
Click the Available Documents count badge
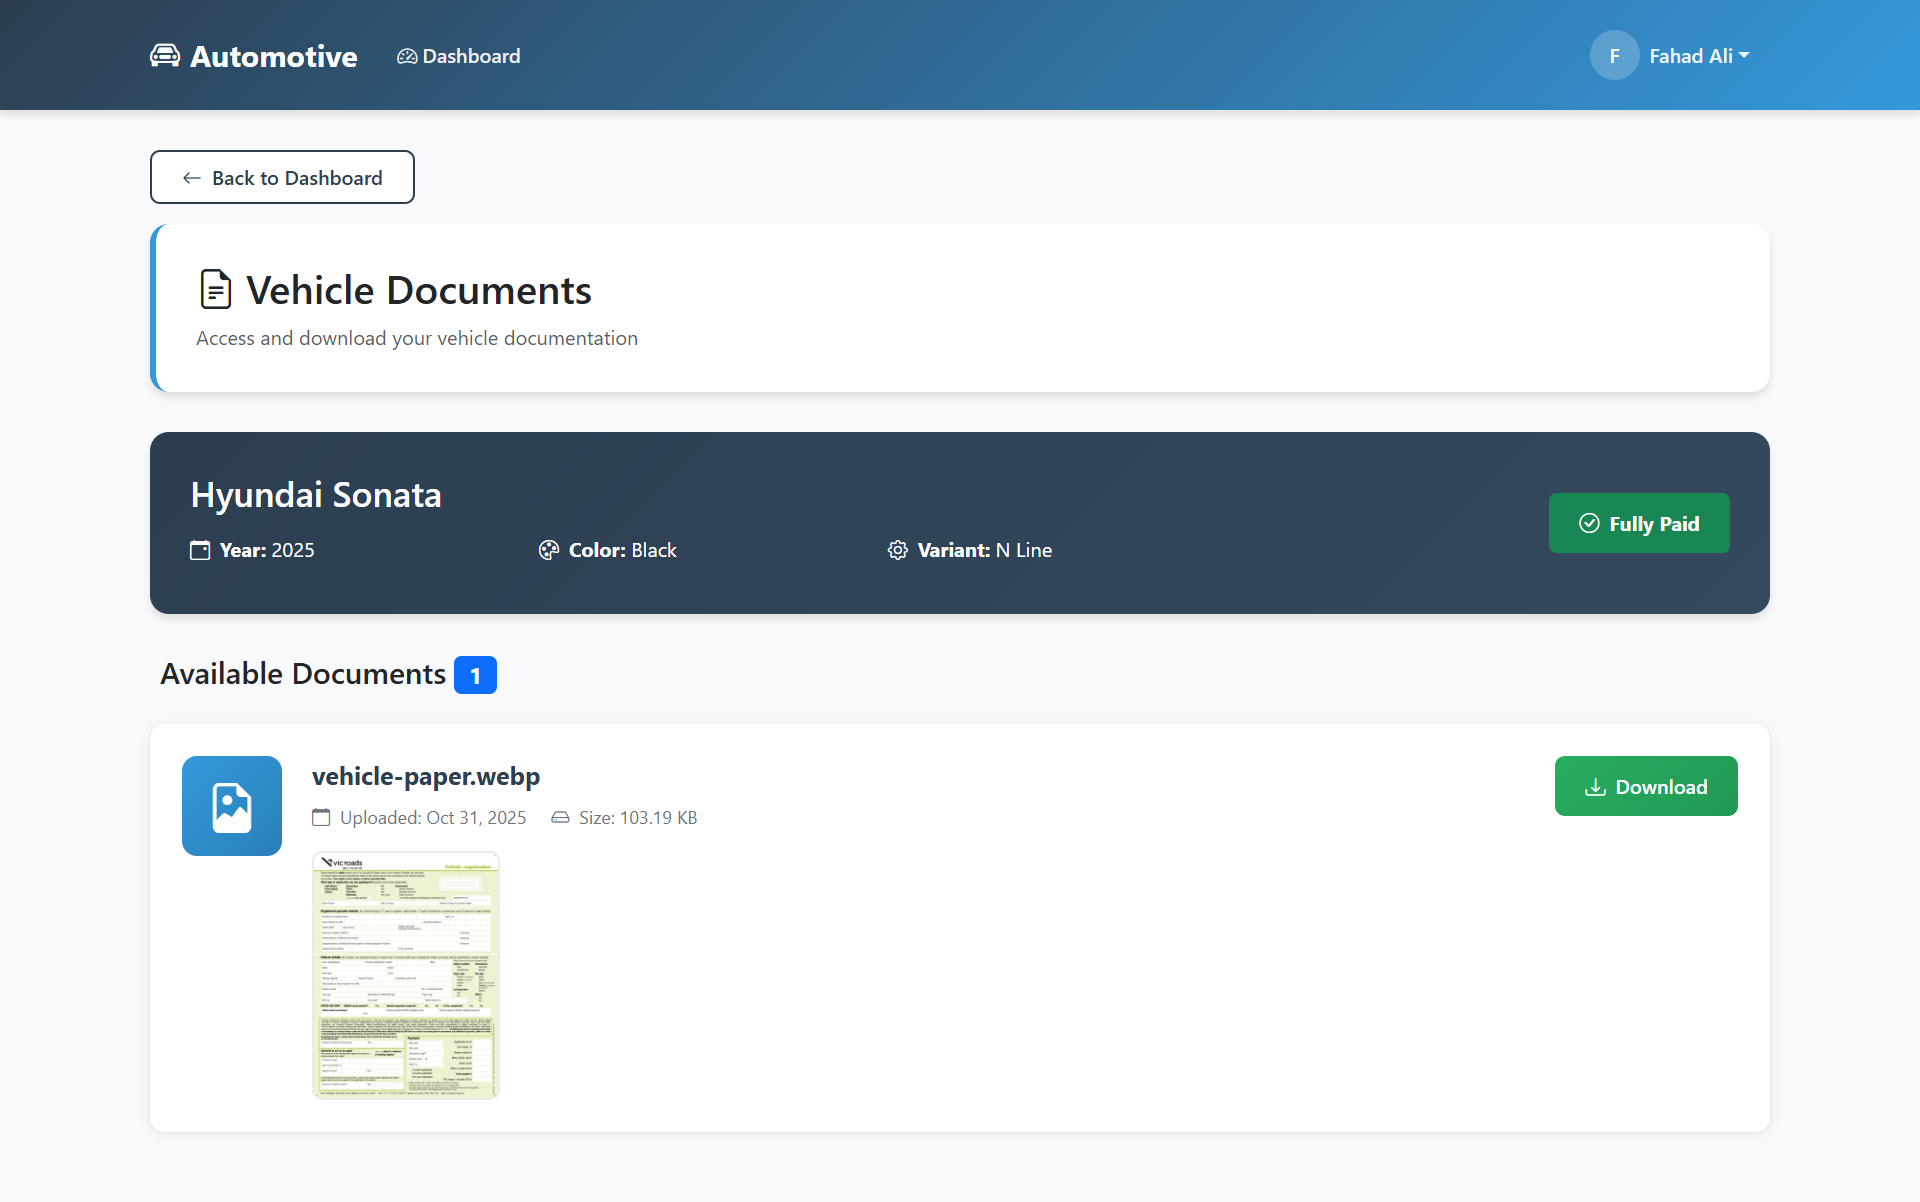click(475, 675)
